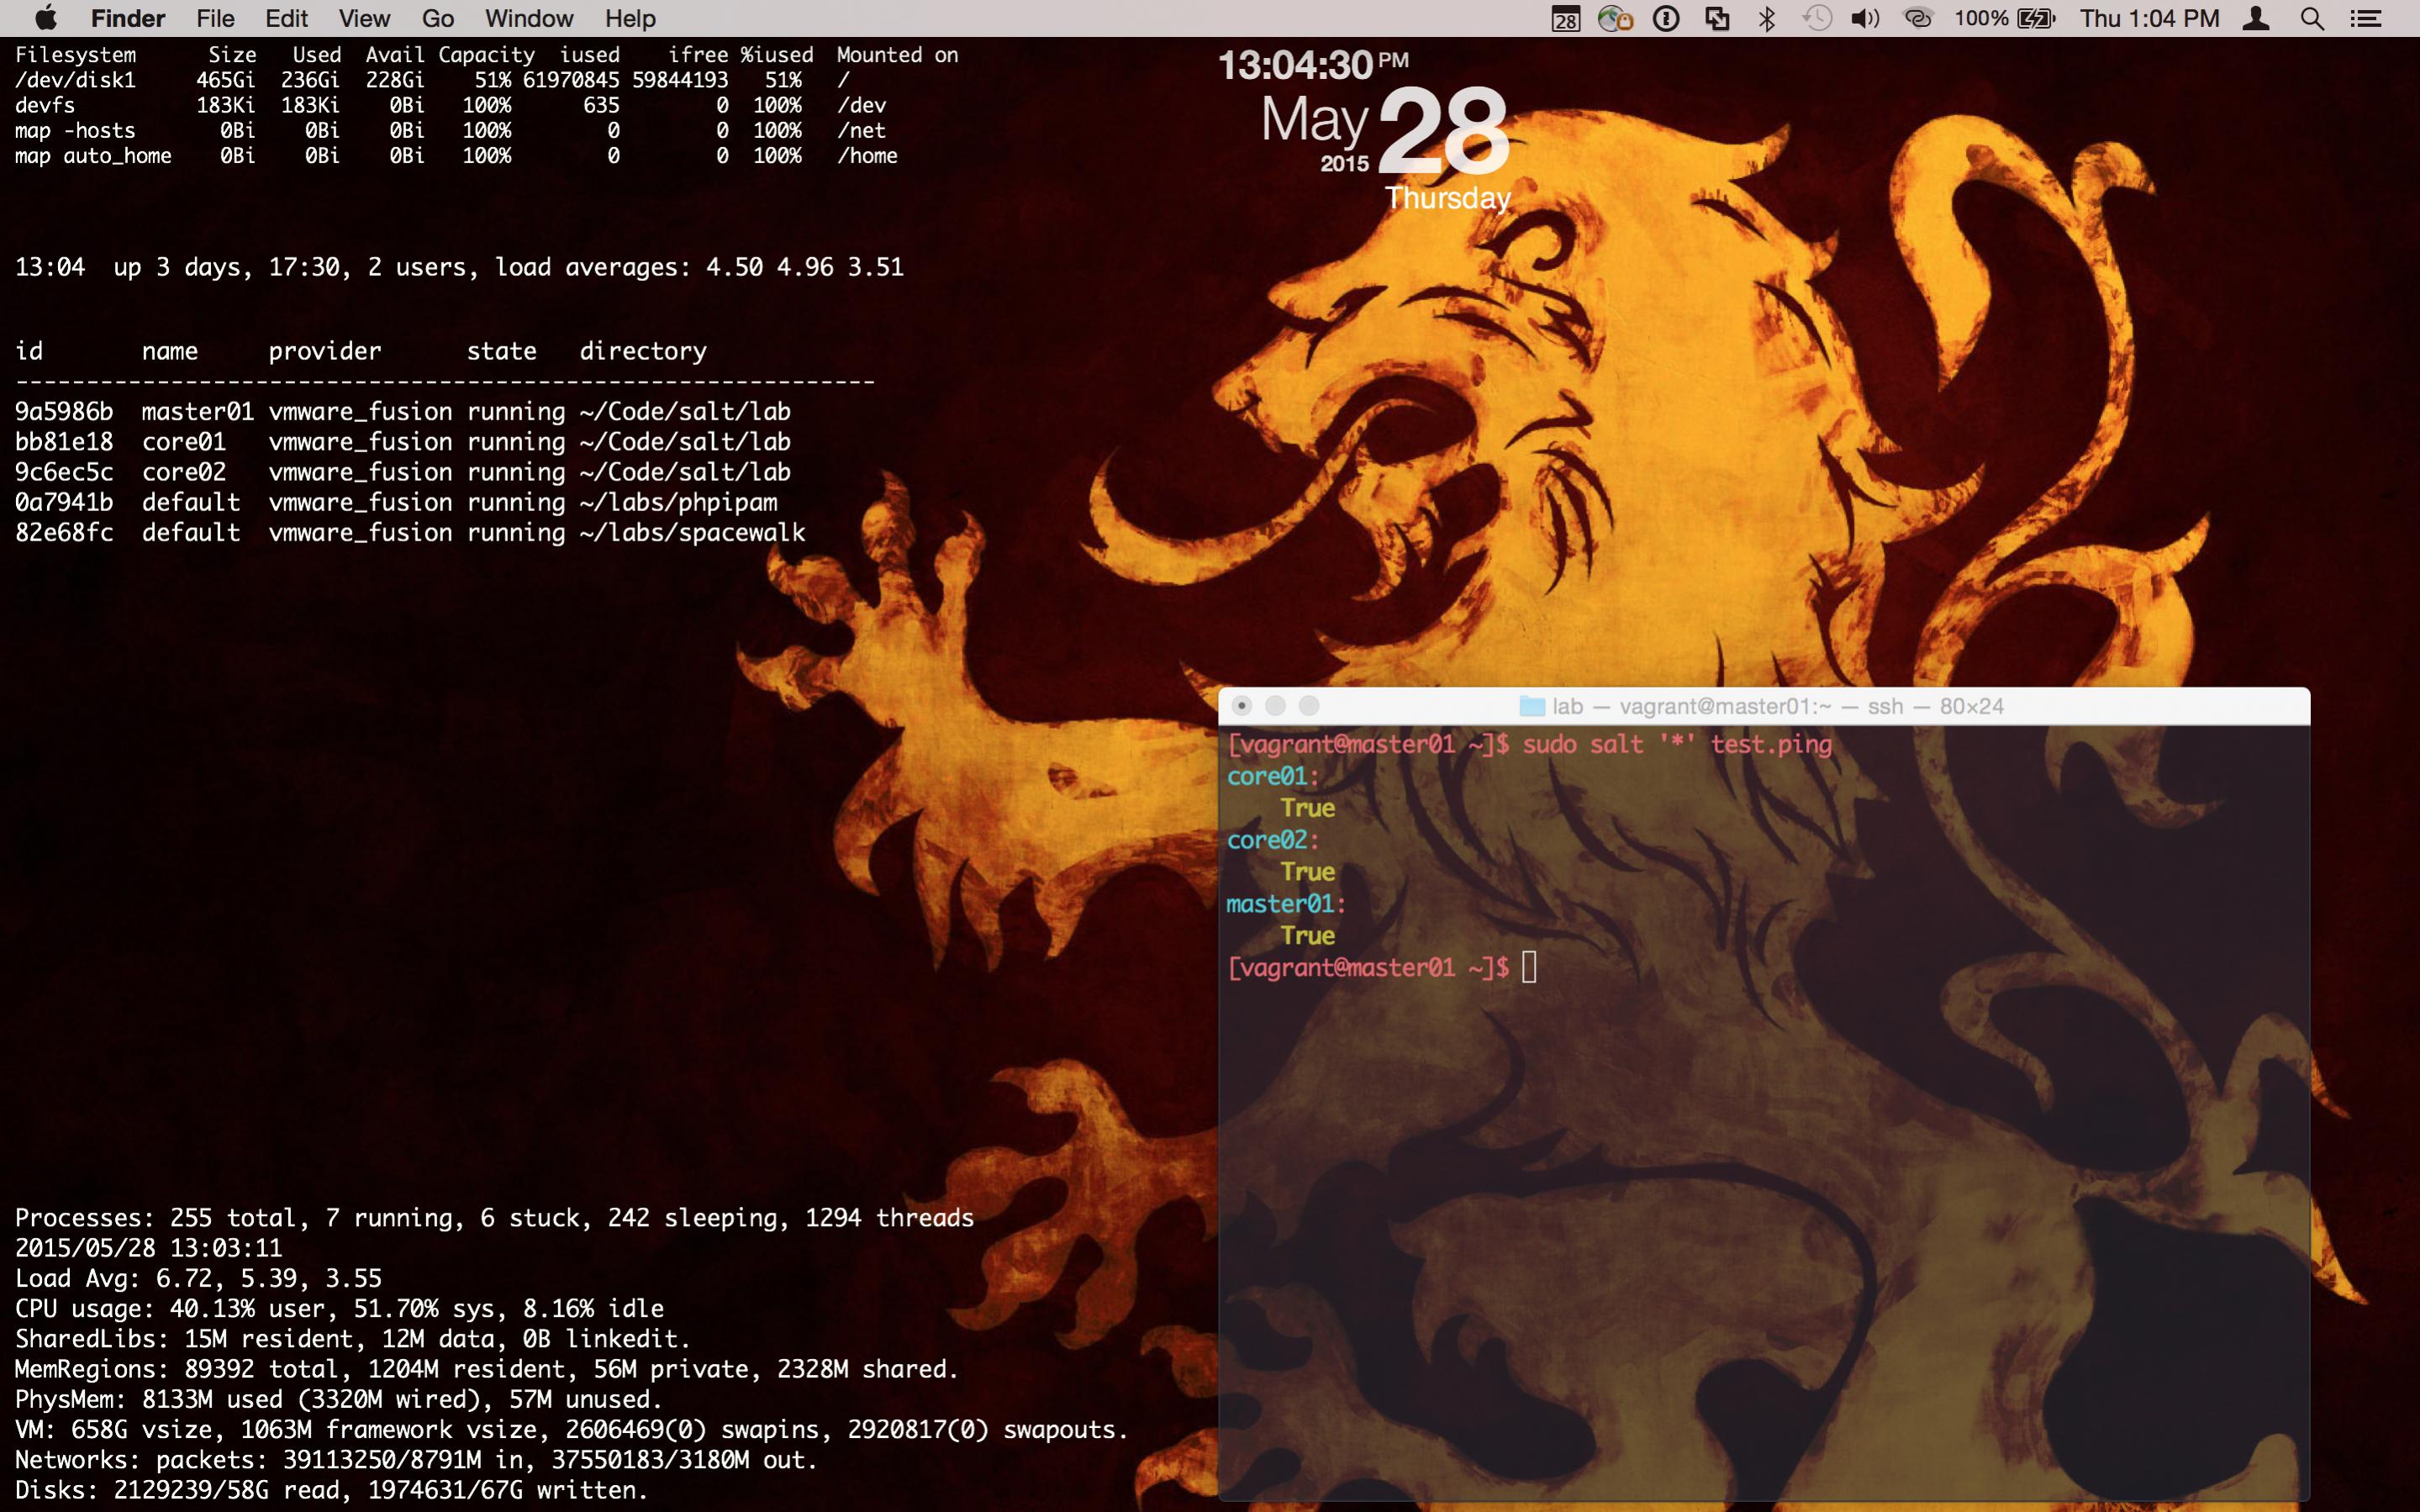Open the Bluetooth status menu
Image resolution: width=2420 pixels, height=1512 pixels.
click(x=1767, y=18)
